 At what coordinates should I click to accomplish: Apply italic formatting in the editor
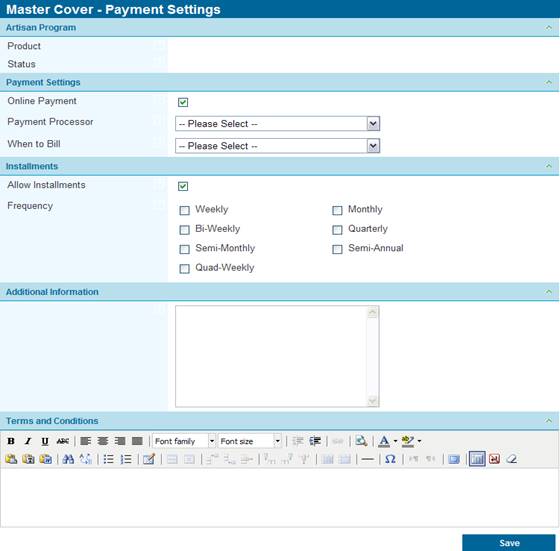coord(28,441)
